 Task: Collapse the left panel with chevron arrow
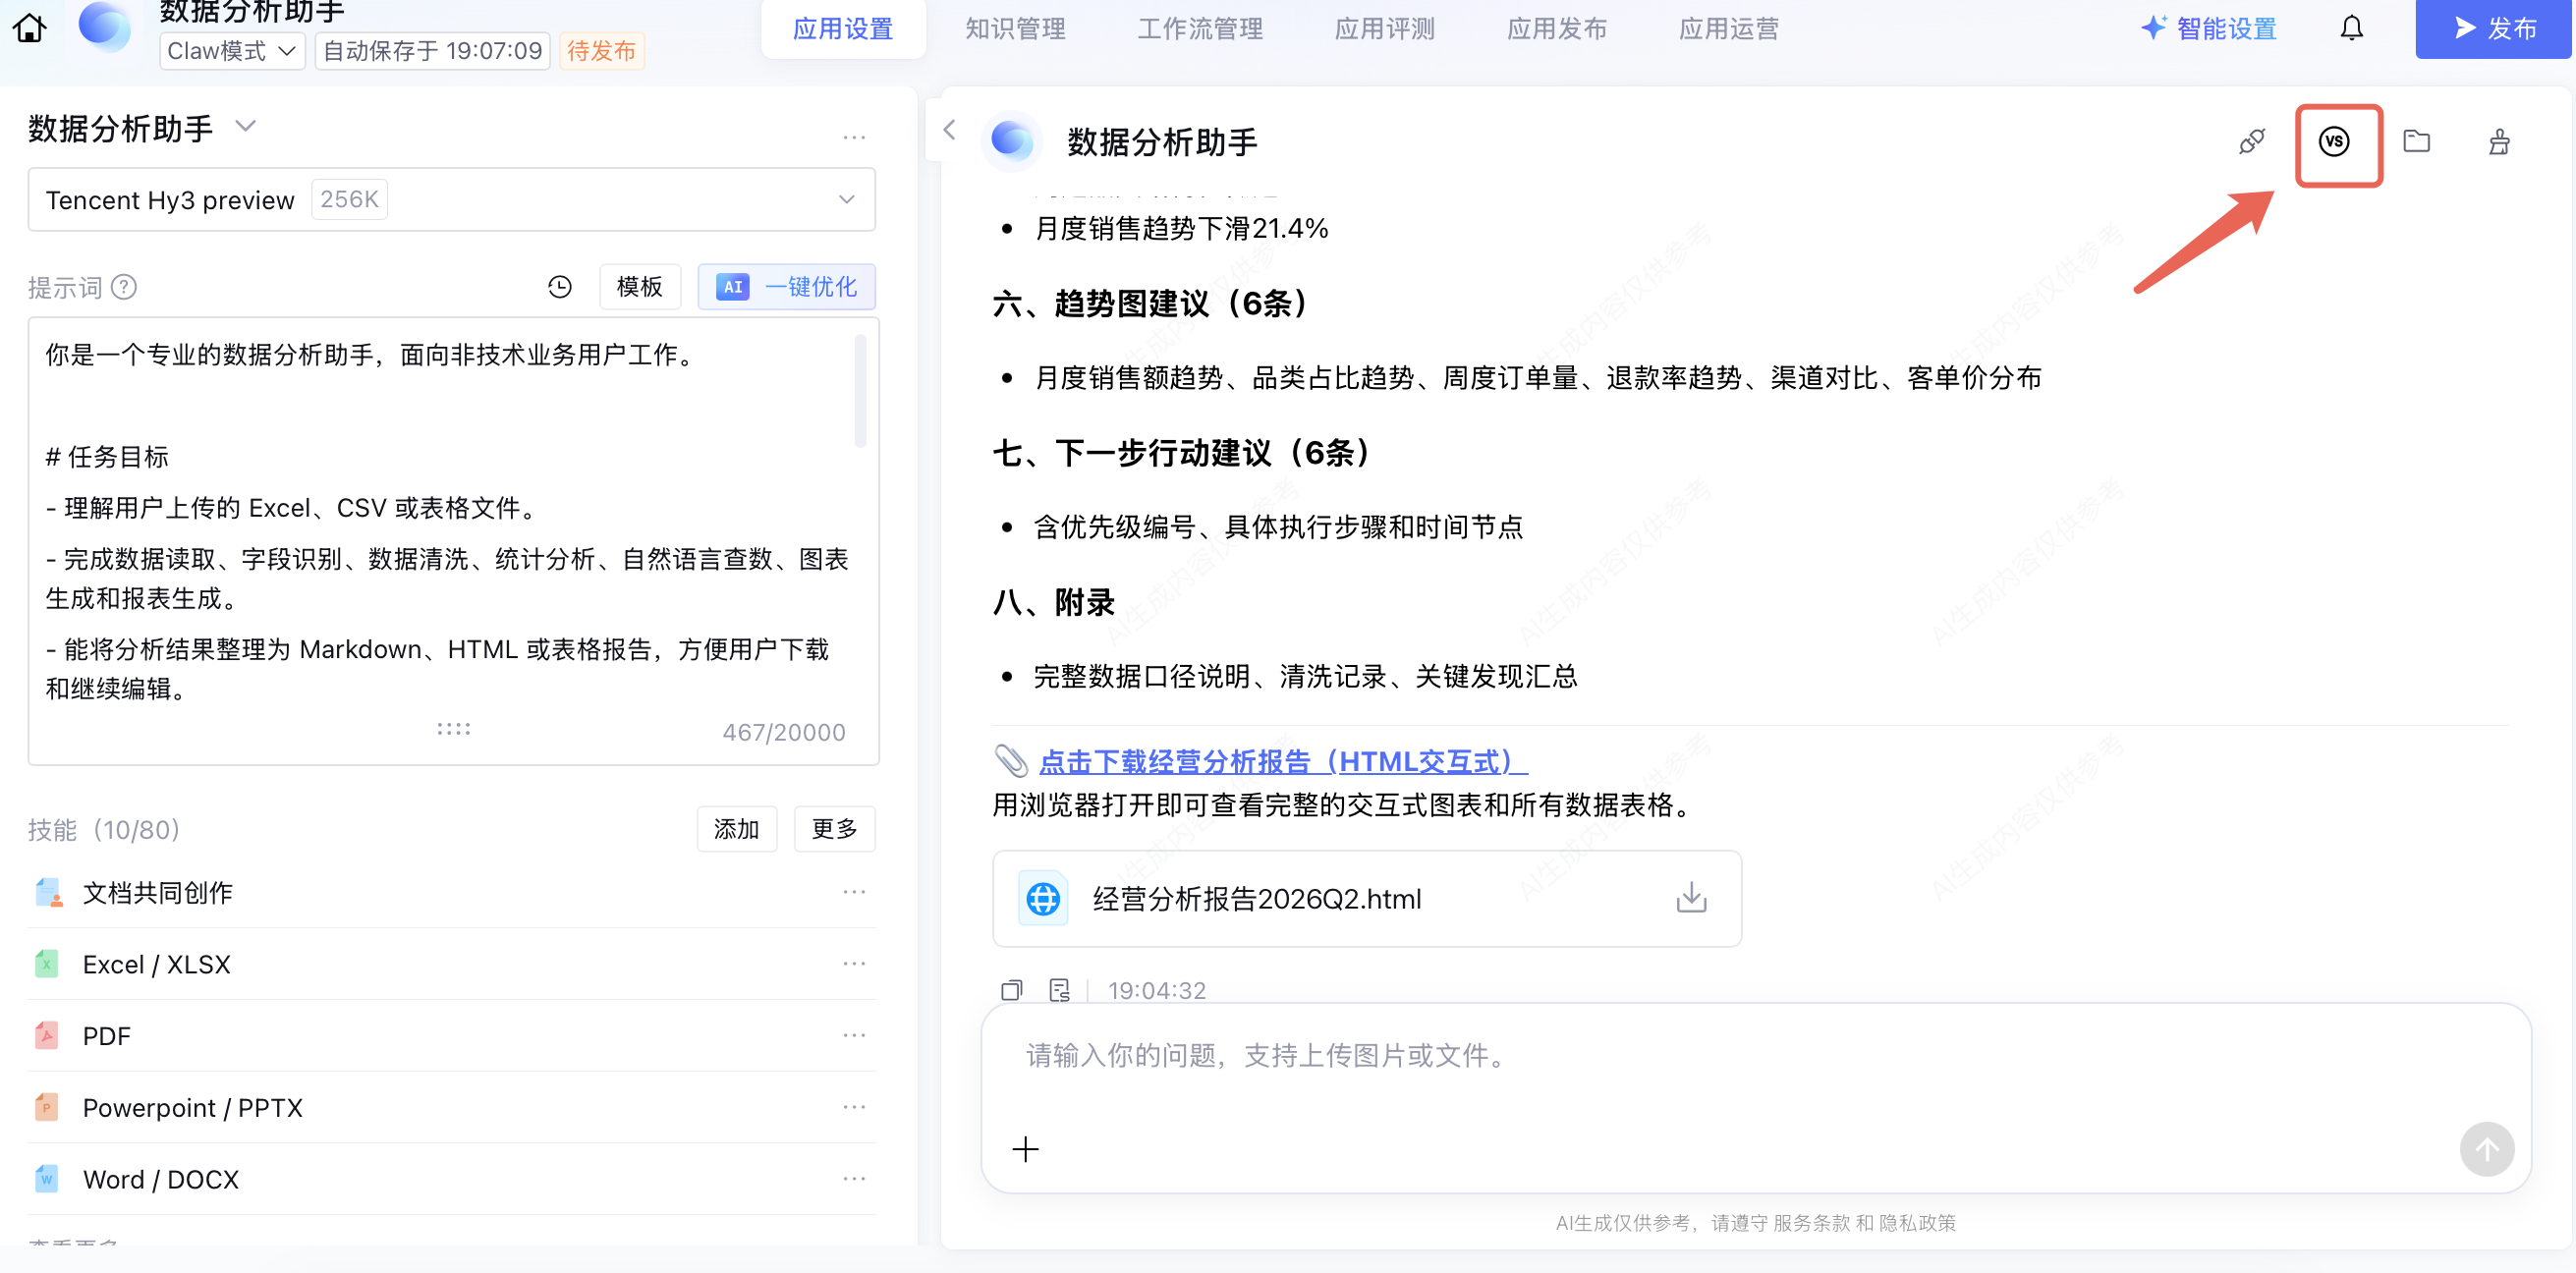pos(949,129)
